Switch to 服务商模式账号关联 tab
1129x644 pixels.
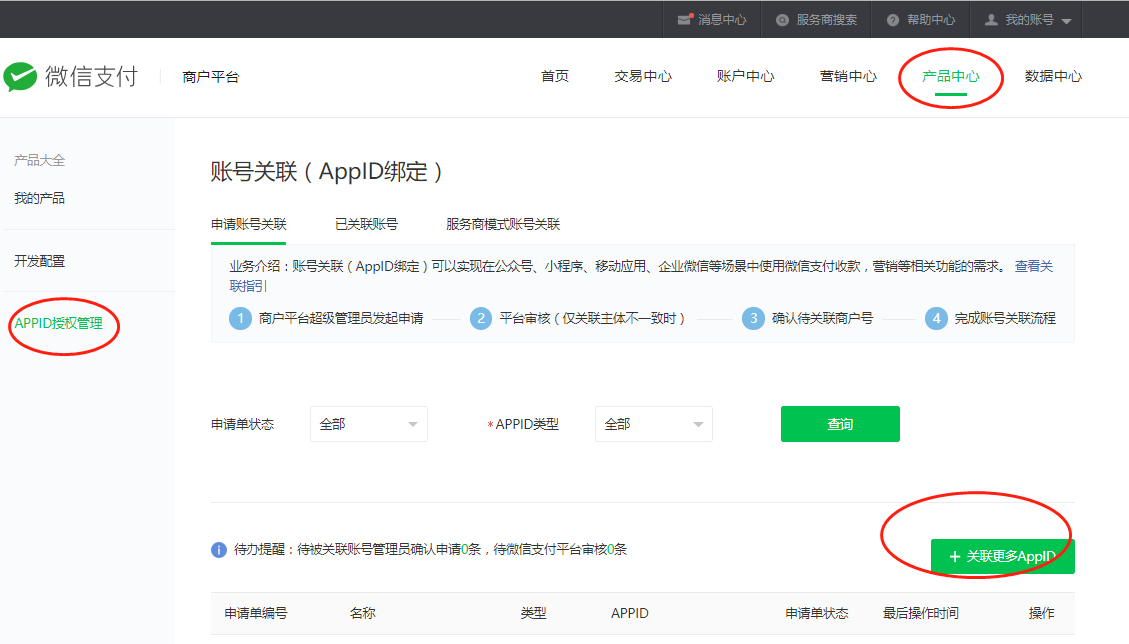502,224
